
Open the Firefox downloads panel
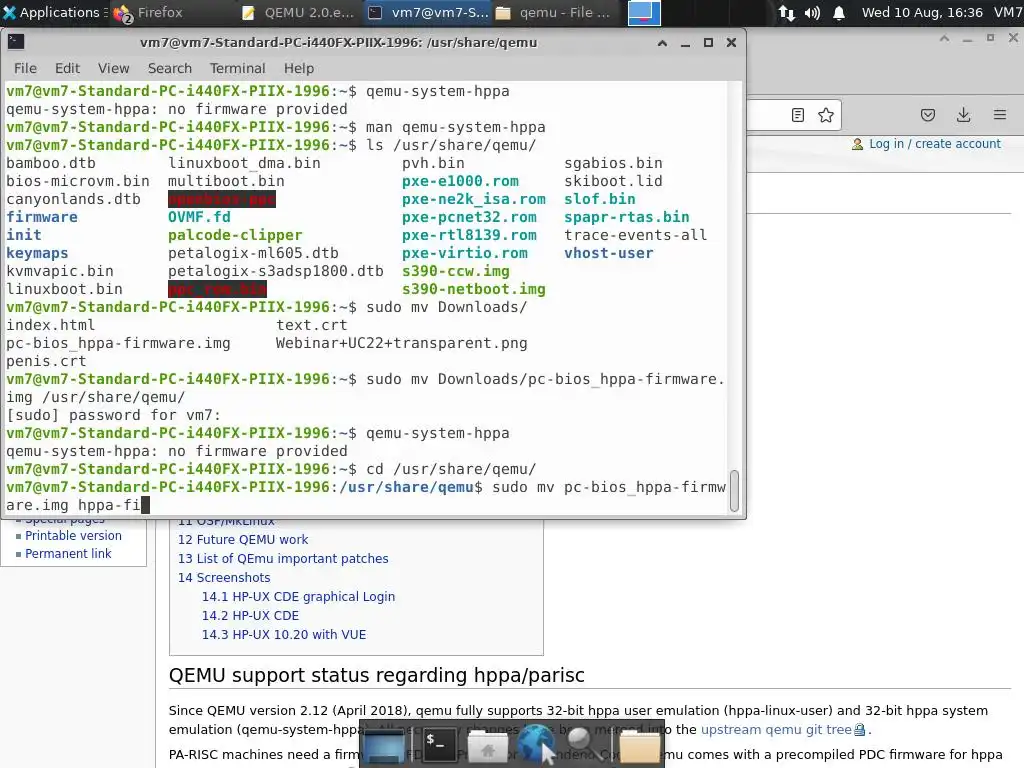click(963, 116)
